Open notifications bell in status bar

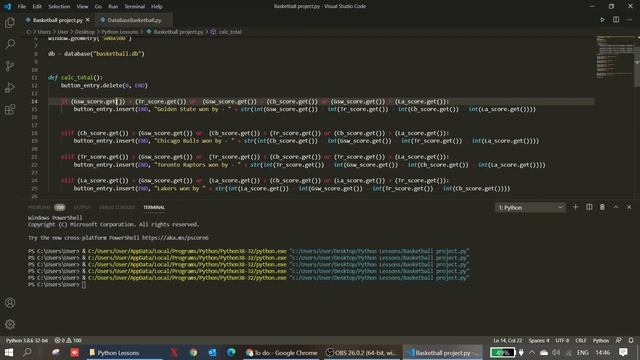631,340
